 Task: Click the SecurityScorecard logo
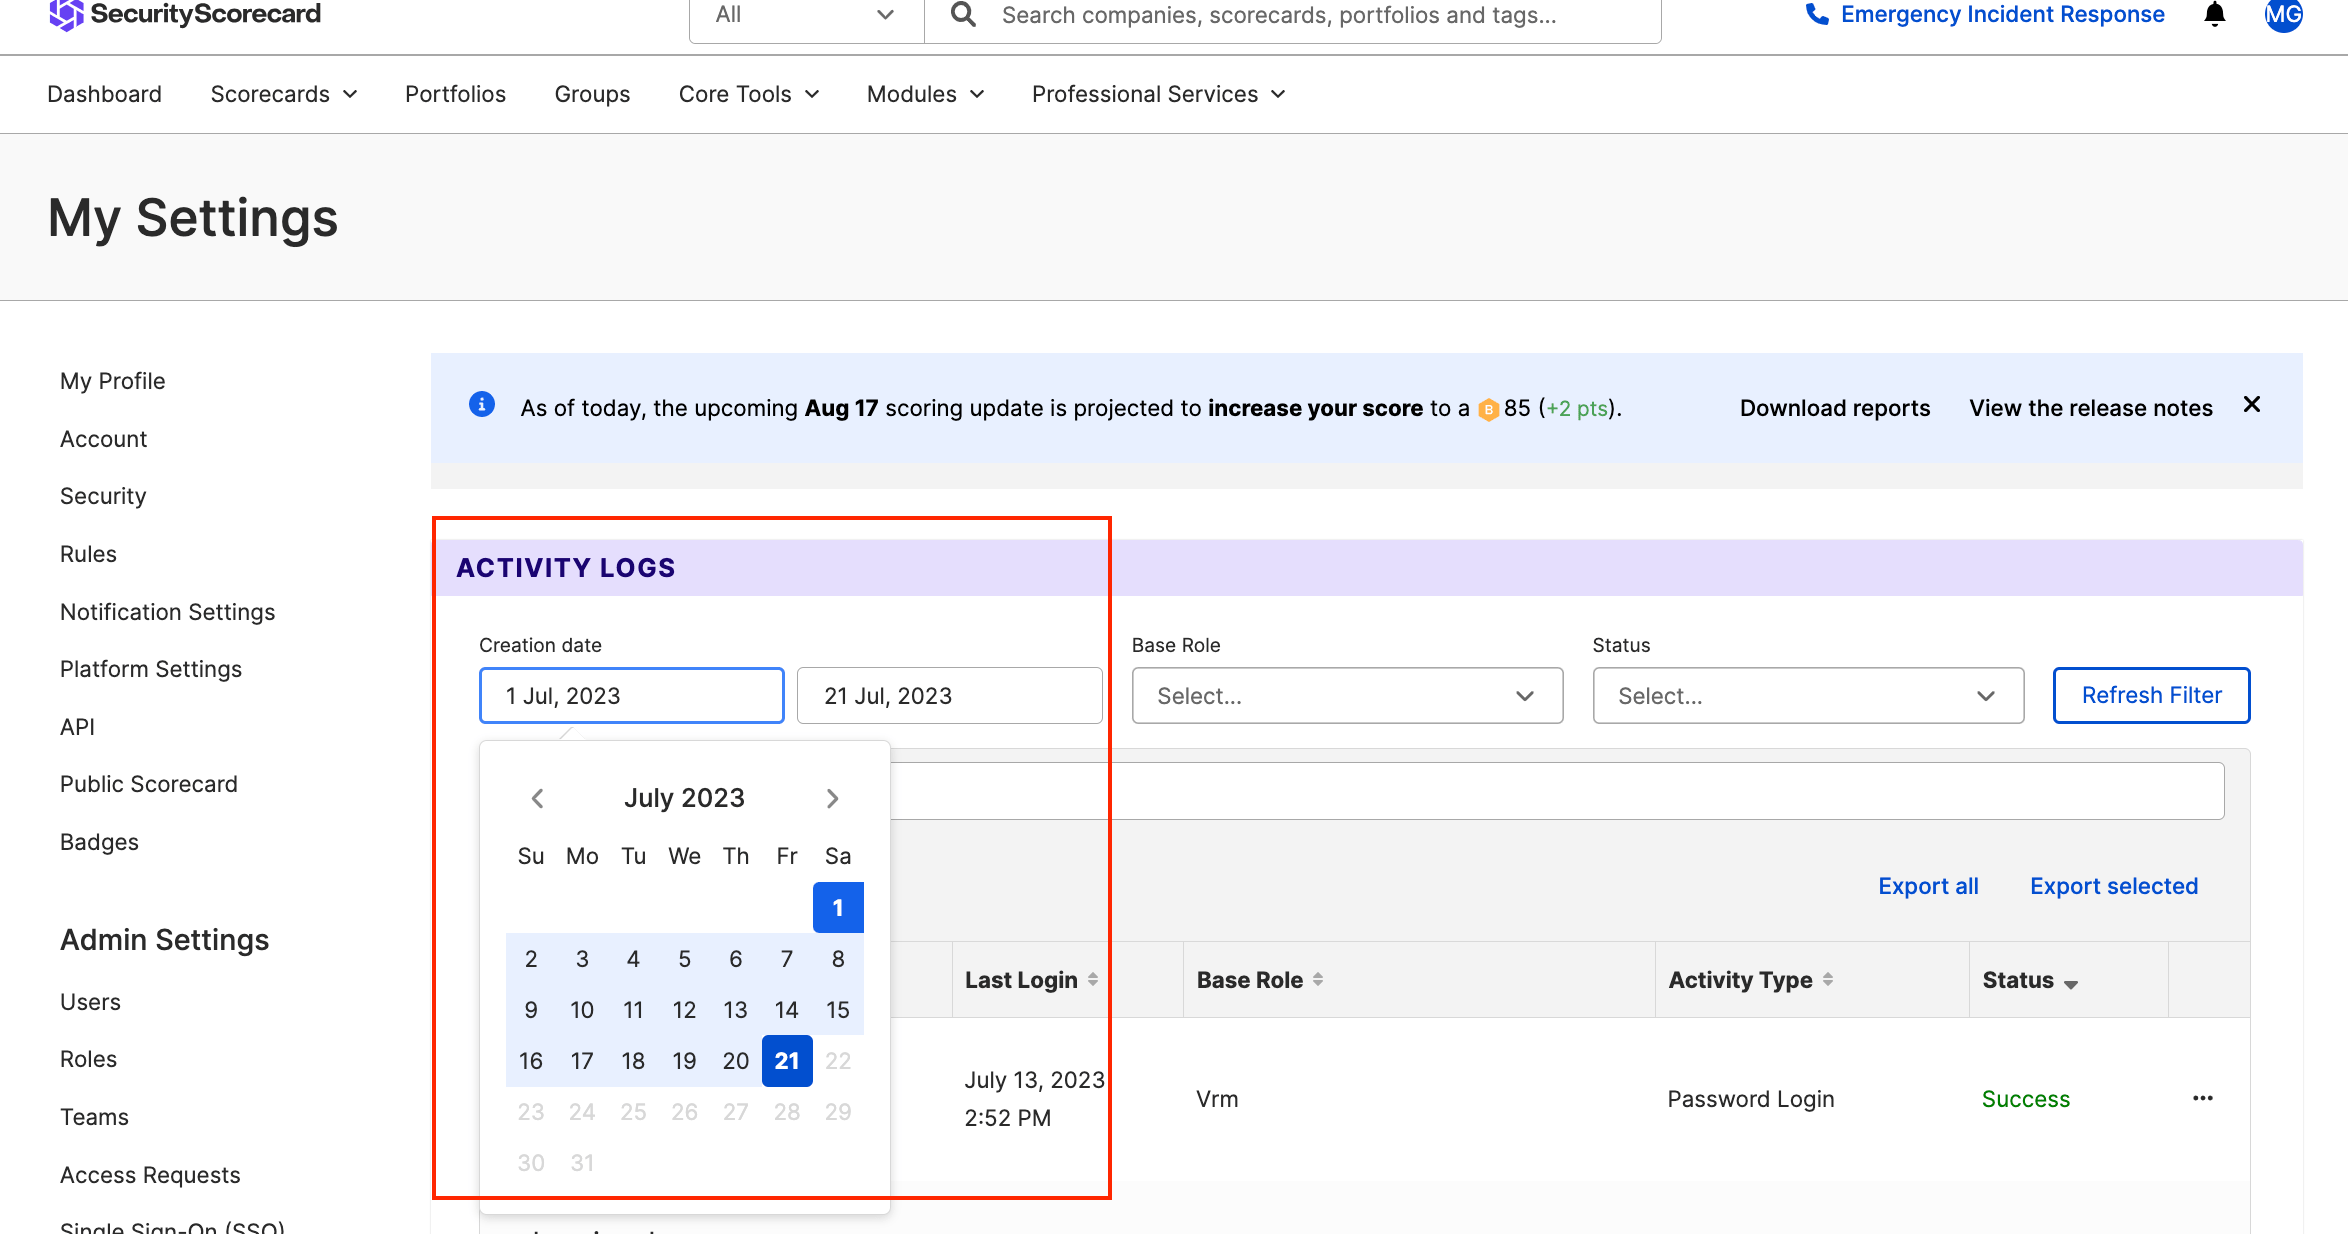(185, 14)
